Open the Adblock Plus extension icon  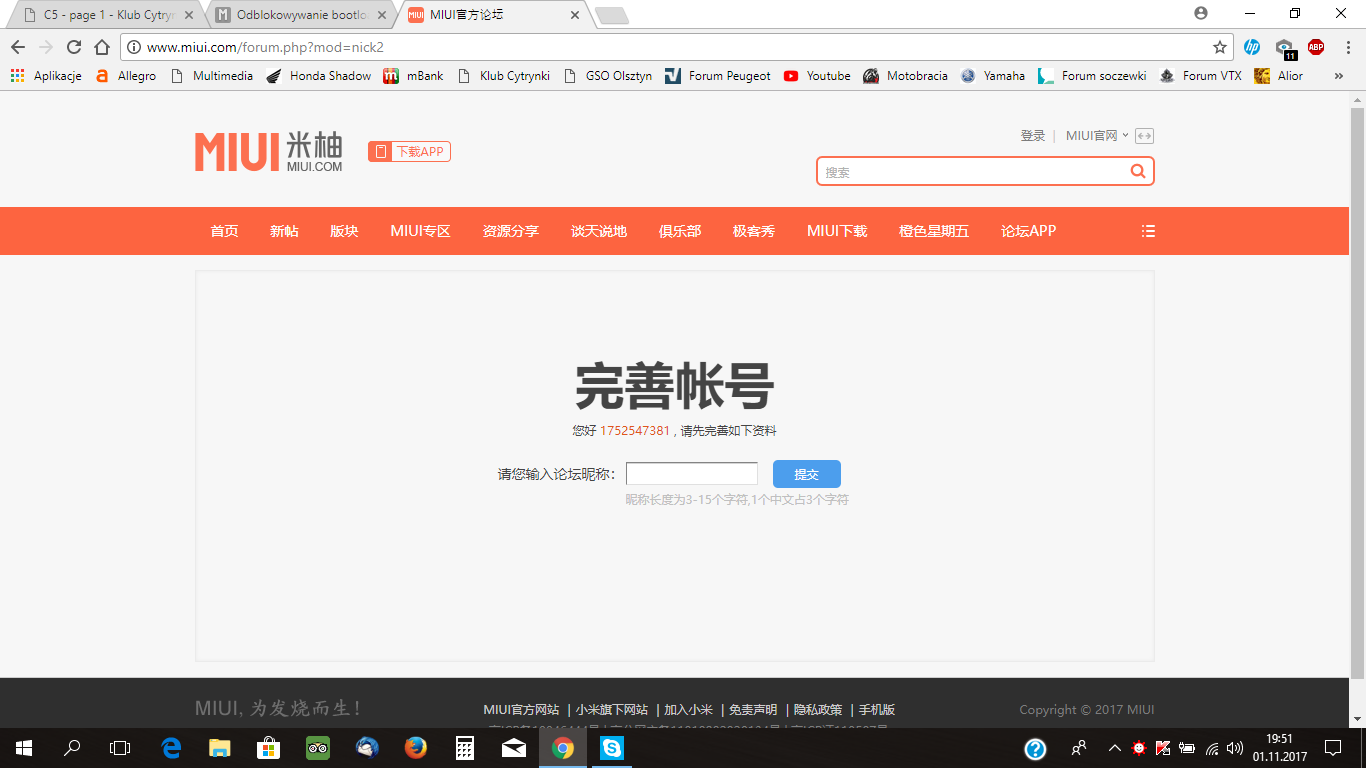pyautogui.click(x=1316, y=47)
